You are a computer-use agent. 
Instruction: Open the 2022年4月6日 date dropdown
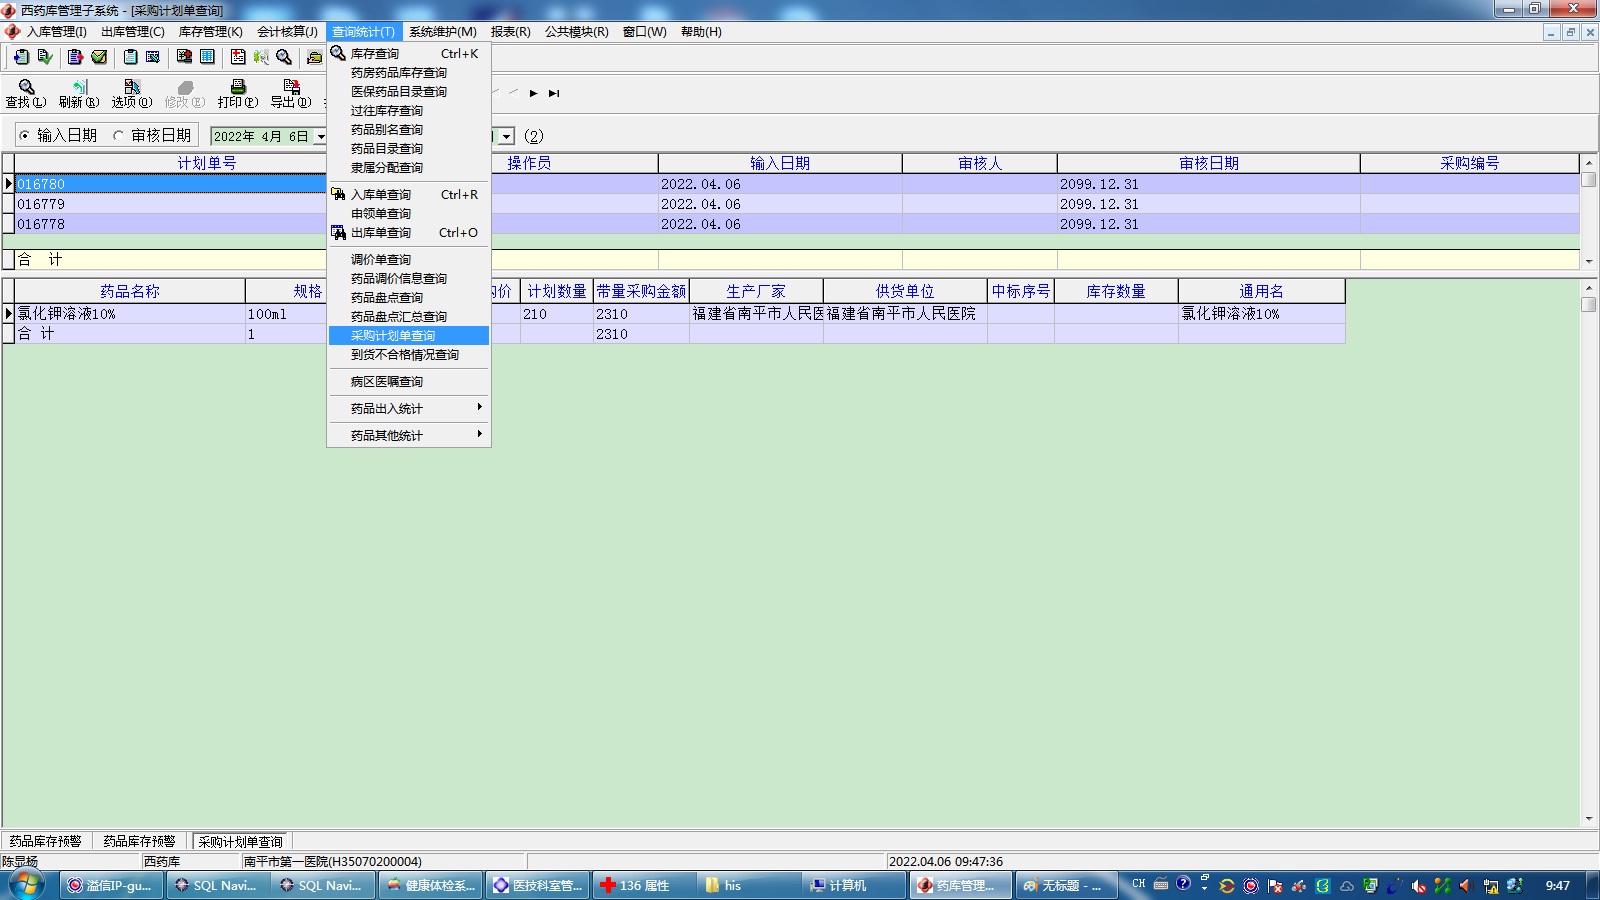(321, 136)
